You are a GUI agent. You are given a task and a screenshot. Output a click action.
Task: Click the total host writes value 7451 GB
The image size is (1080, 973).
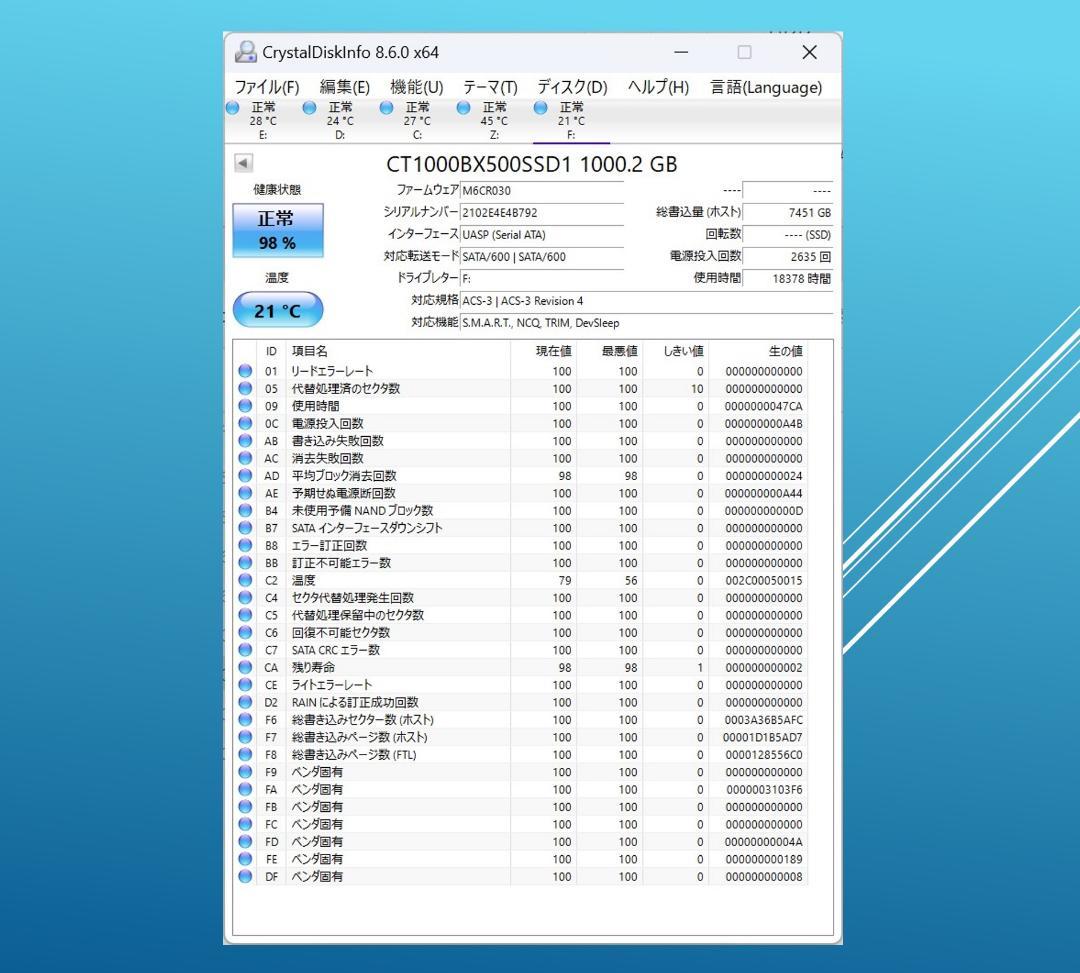tap(787, 213)
